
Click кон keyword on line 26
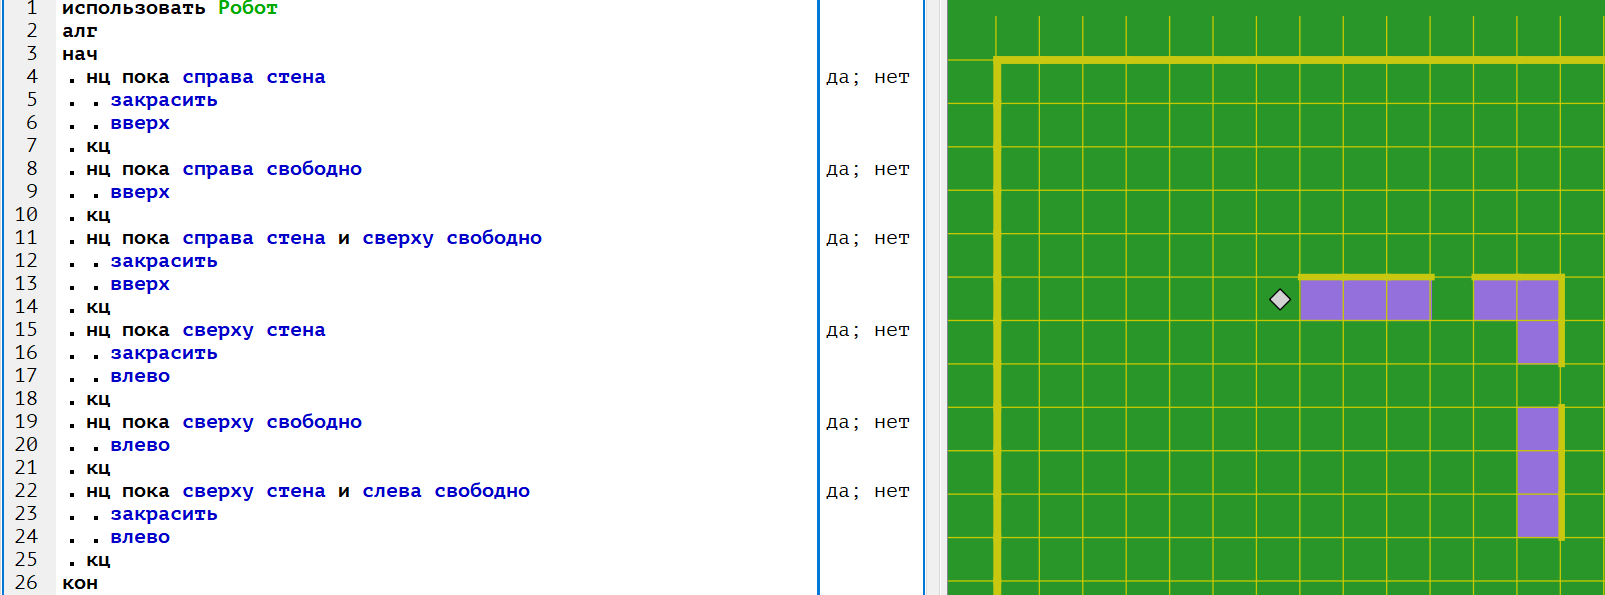(80, 583)
